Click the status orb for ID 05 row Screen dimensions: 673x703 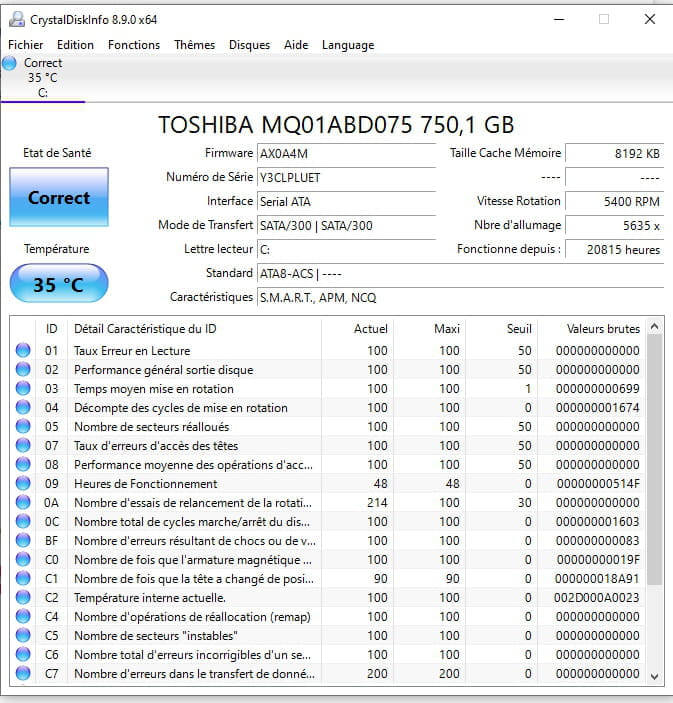(23, 426)
